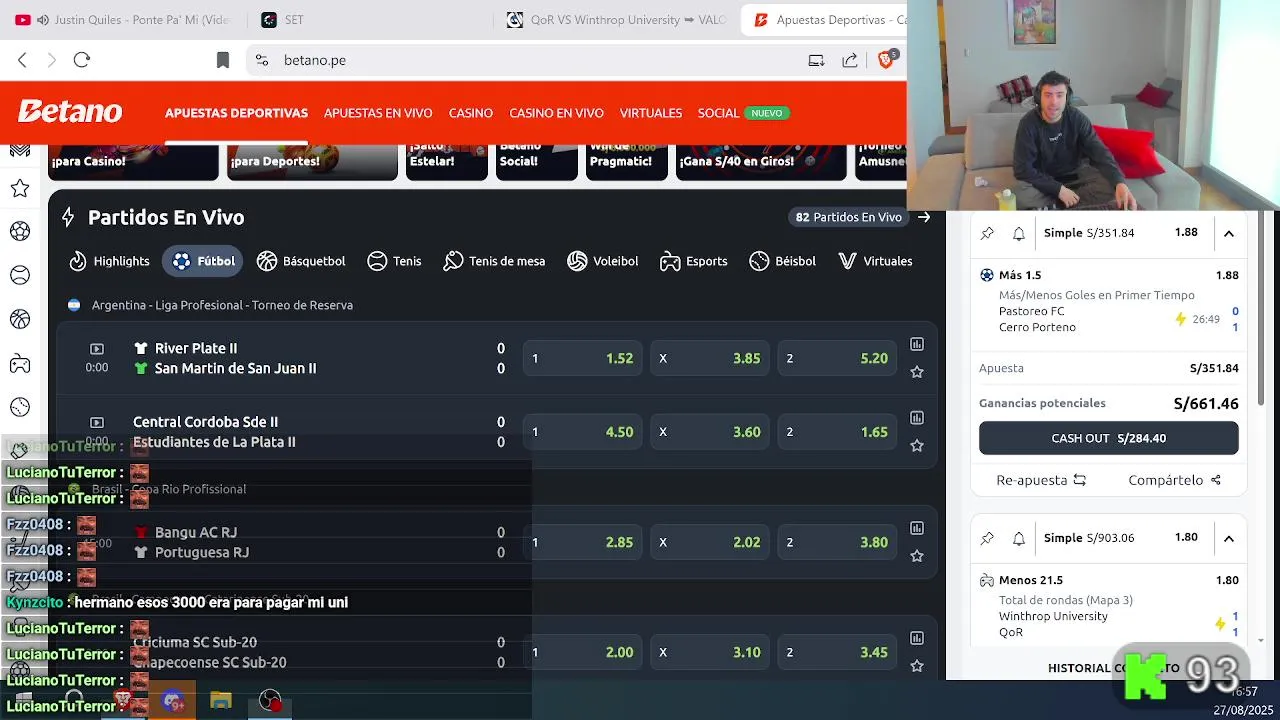Viewport: 1280px width, 720px height.
Task: Select the Tenis de mesa filter
Action: [x=494, y=261]
